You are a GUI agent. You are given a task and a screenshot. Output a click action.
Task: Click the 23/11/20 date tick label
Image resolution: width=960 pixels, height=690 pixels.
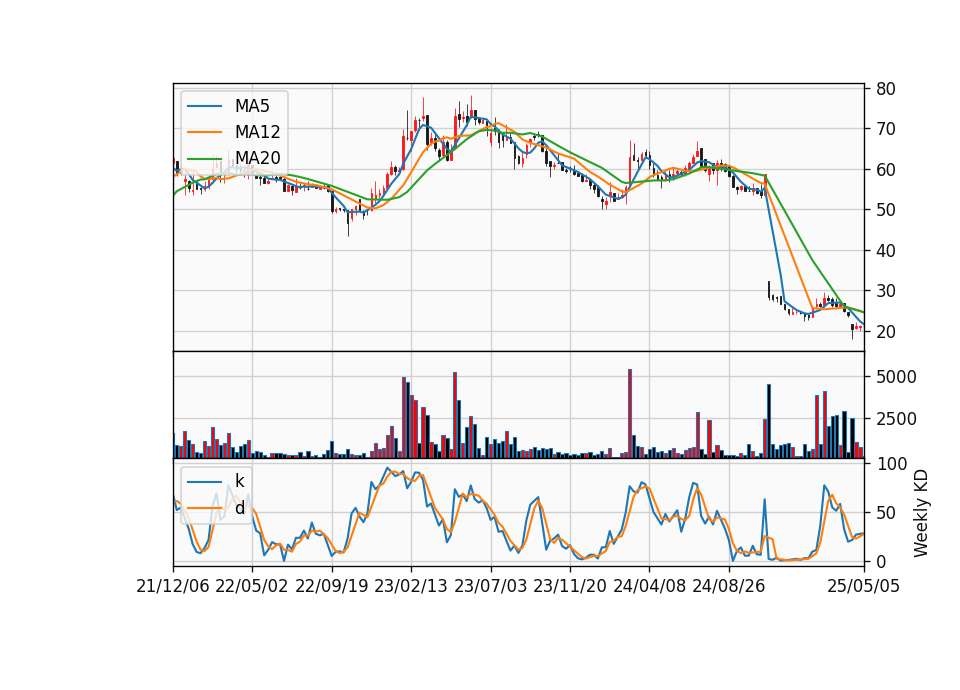[x=569, y=586]
